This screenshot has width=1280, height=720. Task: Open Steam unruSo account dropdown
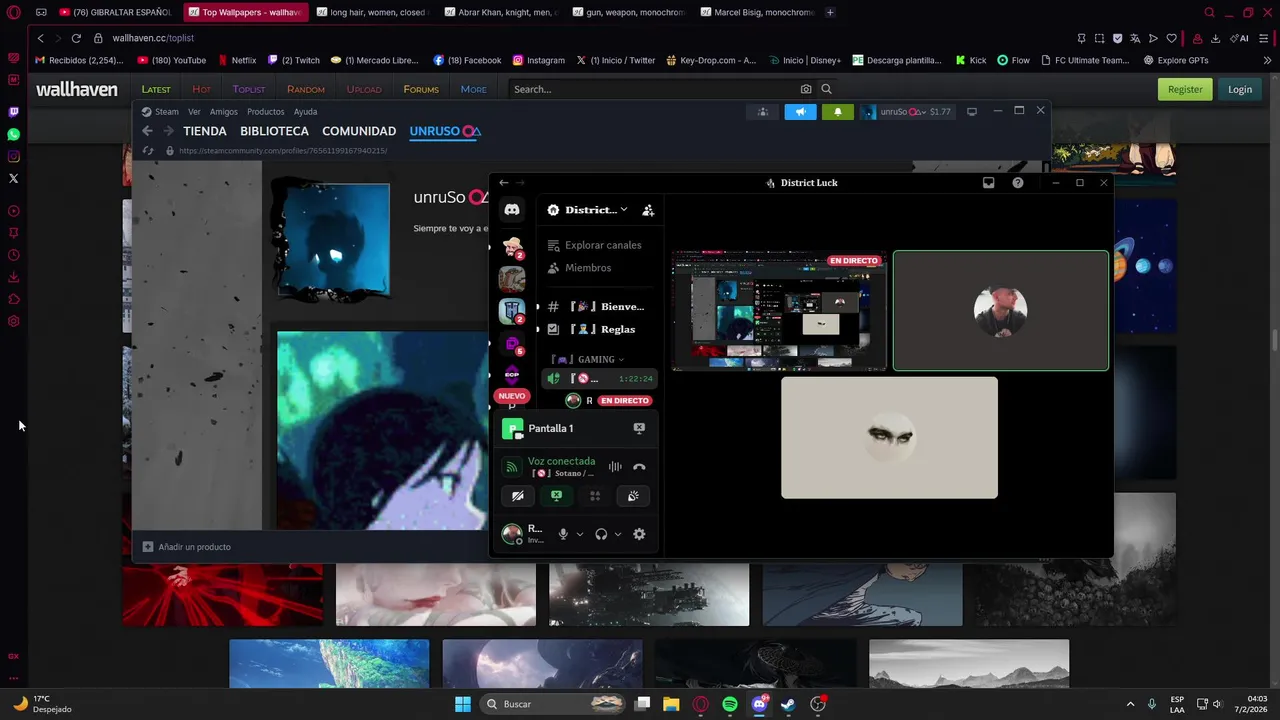coord(906,112)
